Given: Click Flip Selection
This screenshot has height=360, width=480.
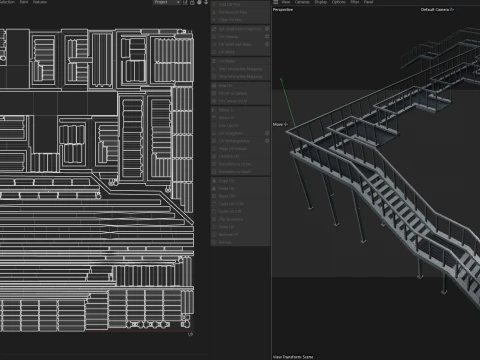Looking at the screenshot, I should (240, 219).
